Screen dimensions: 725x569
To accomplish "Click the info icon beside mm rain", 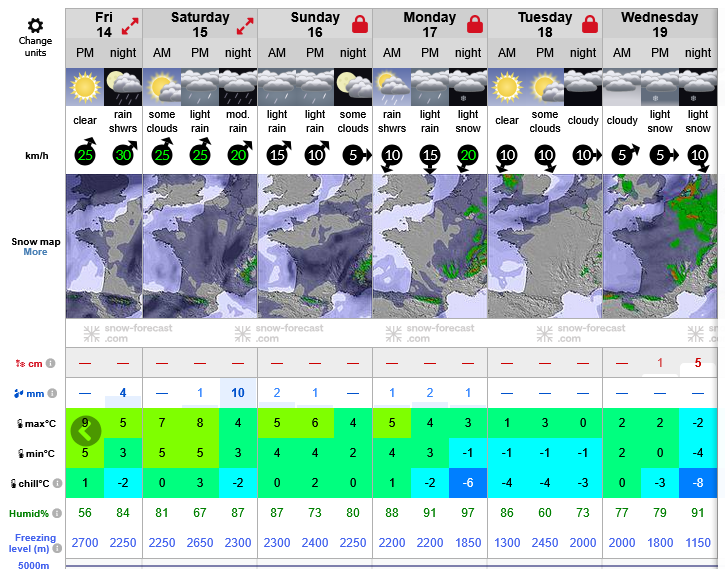I will pyautogui.click(x=52, y=393).
